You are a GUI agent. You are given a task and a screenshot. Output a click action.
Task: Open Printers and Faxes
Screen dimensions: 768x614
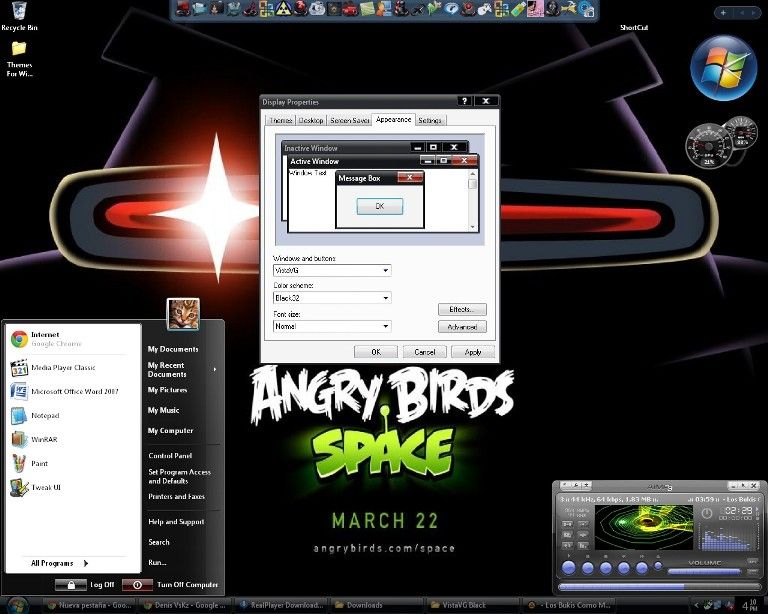click(176, 496)
